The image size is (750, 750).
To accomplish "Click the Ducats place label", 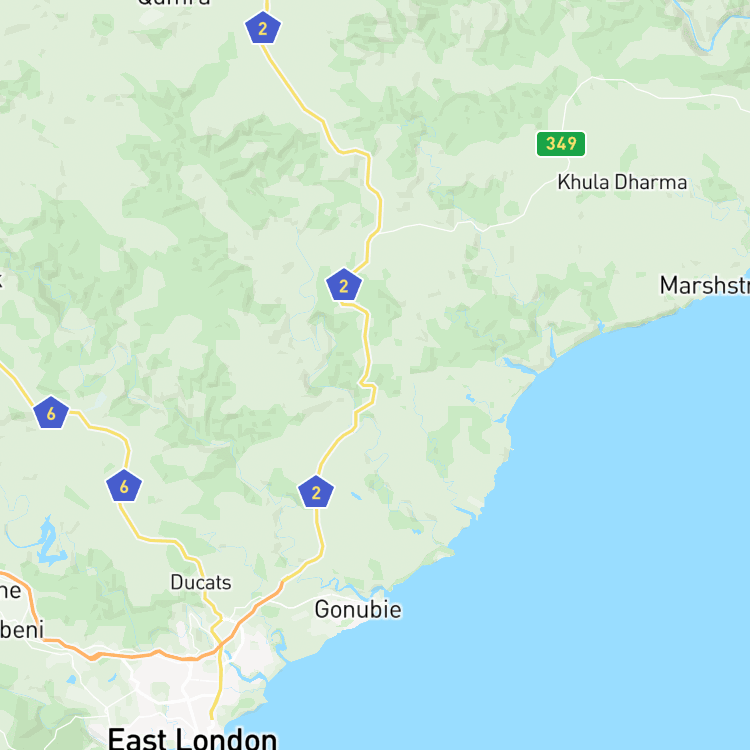I will (x=201, y=582).
